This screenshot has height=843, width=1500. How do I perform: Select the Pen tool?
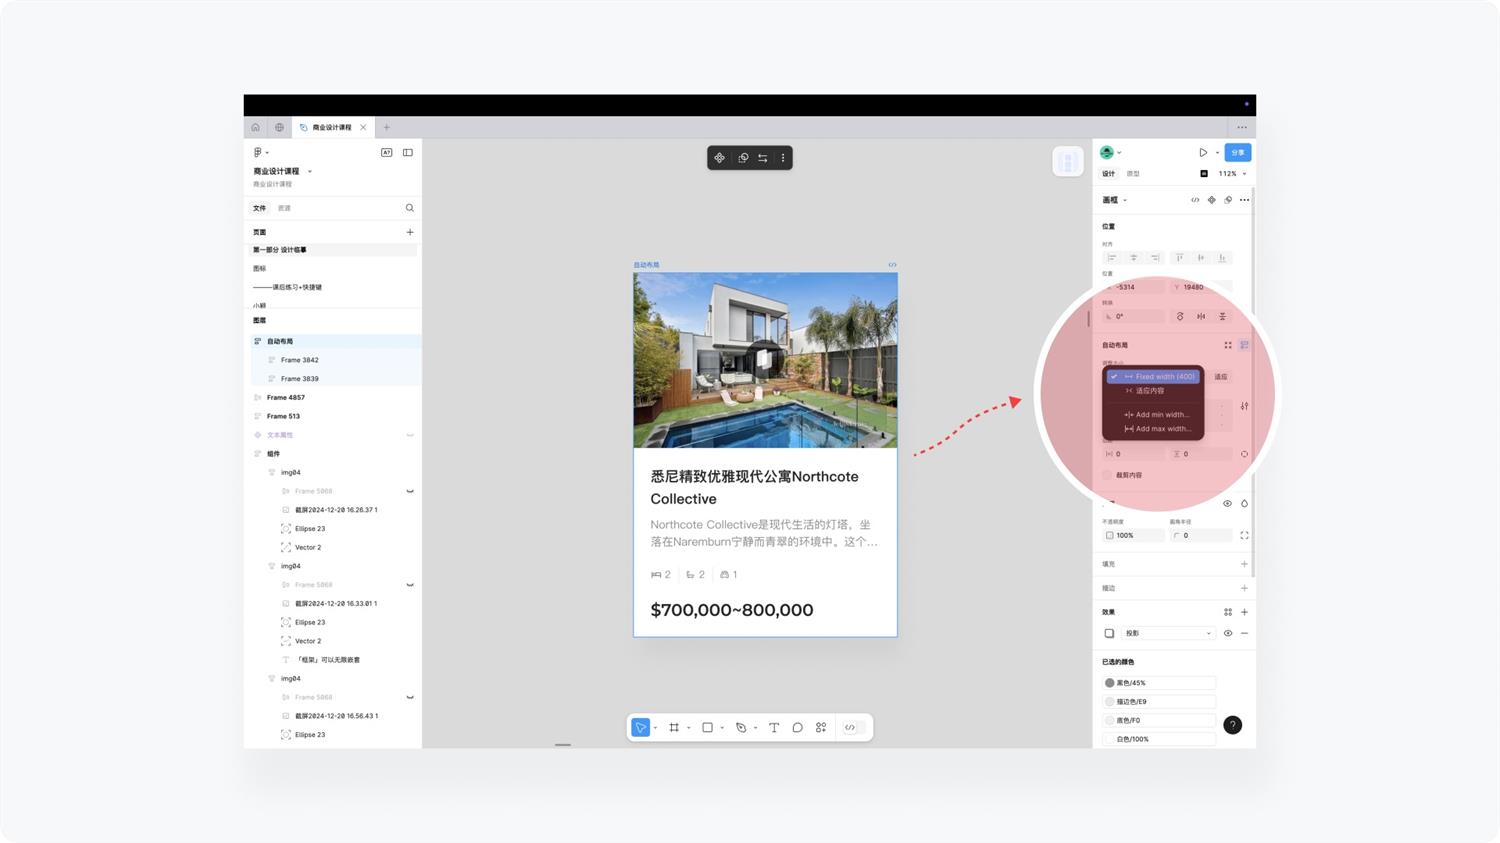(x=741, y=728)
